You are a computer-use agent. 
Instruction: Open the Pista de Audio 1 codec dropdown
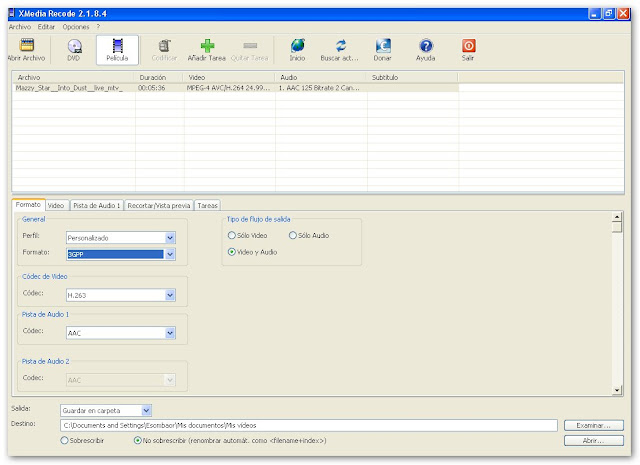click(170, 333)
